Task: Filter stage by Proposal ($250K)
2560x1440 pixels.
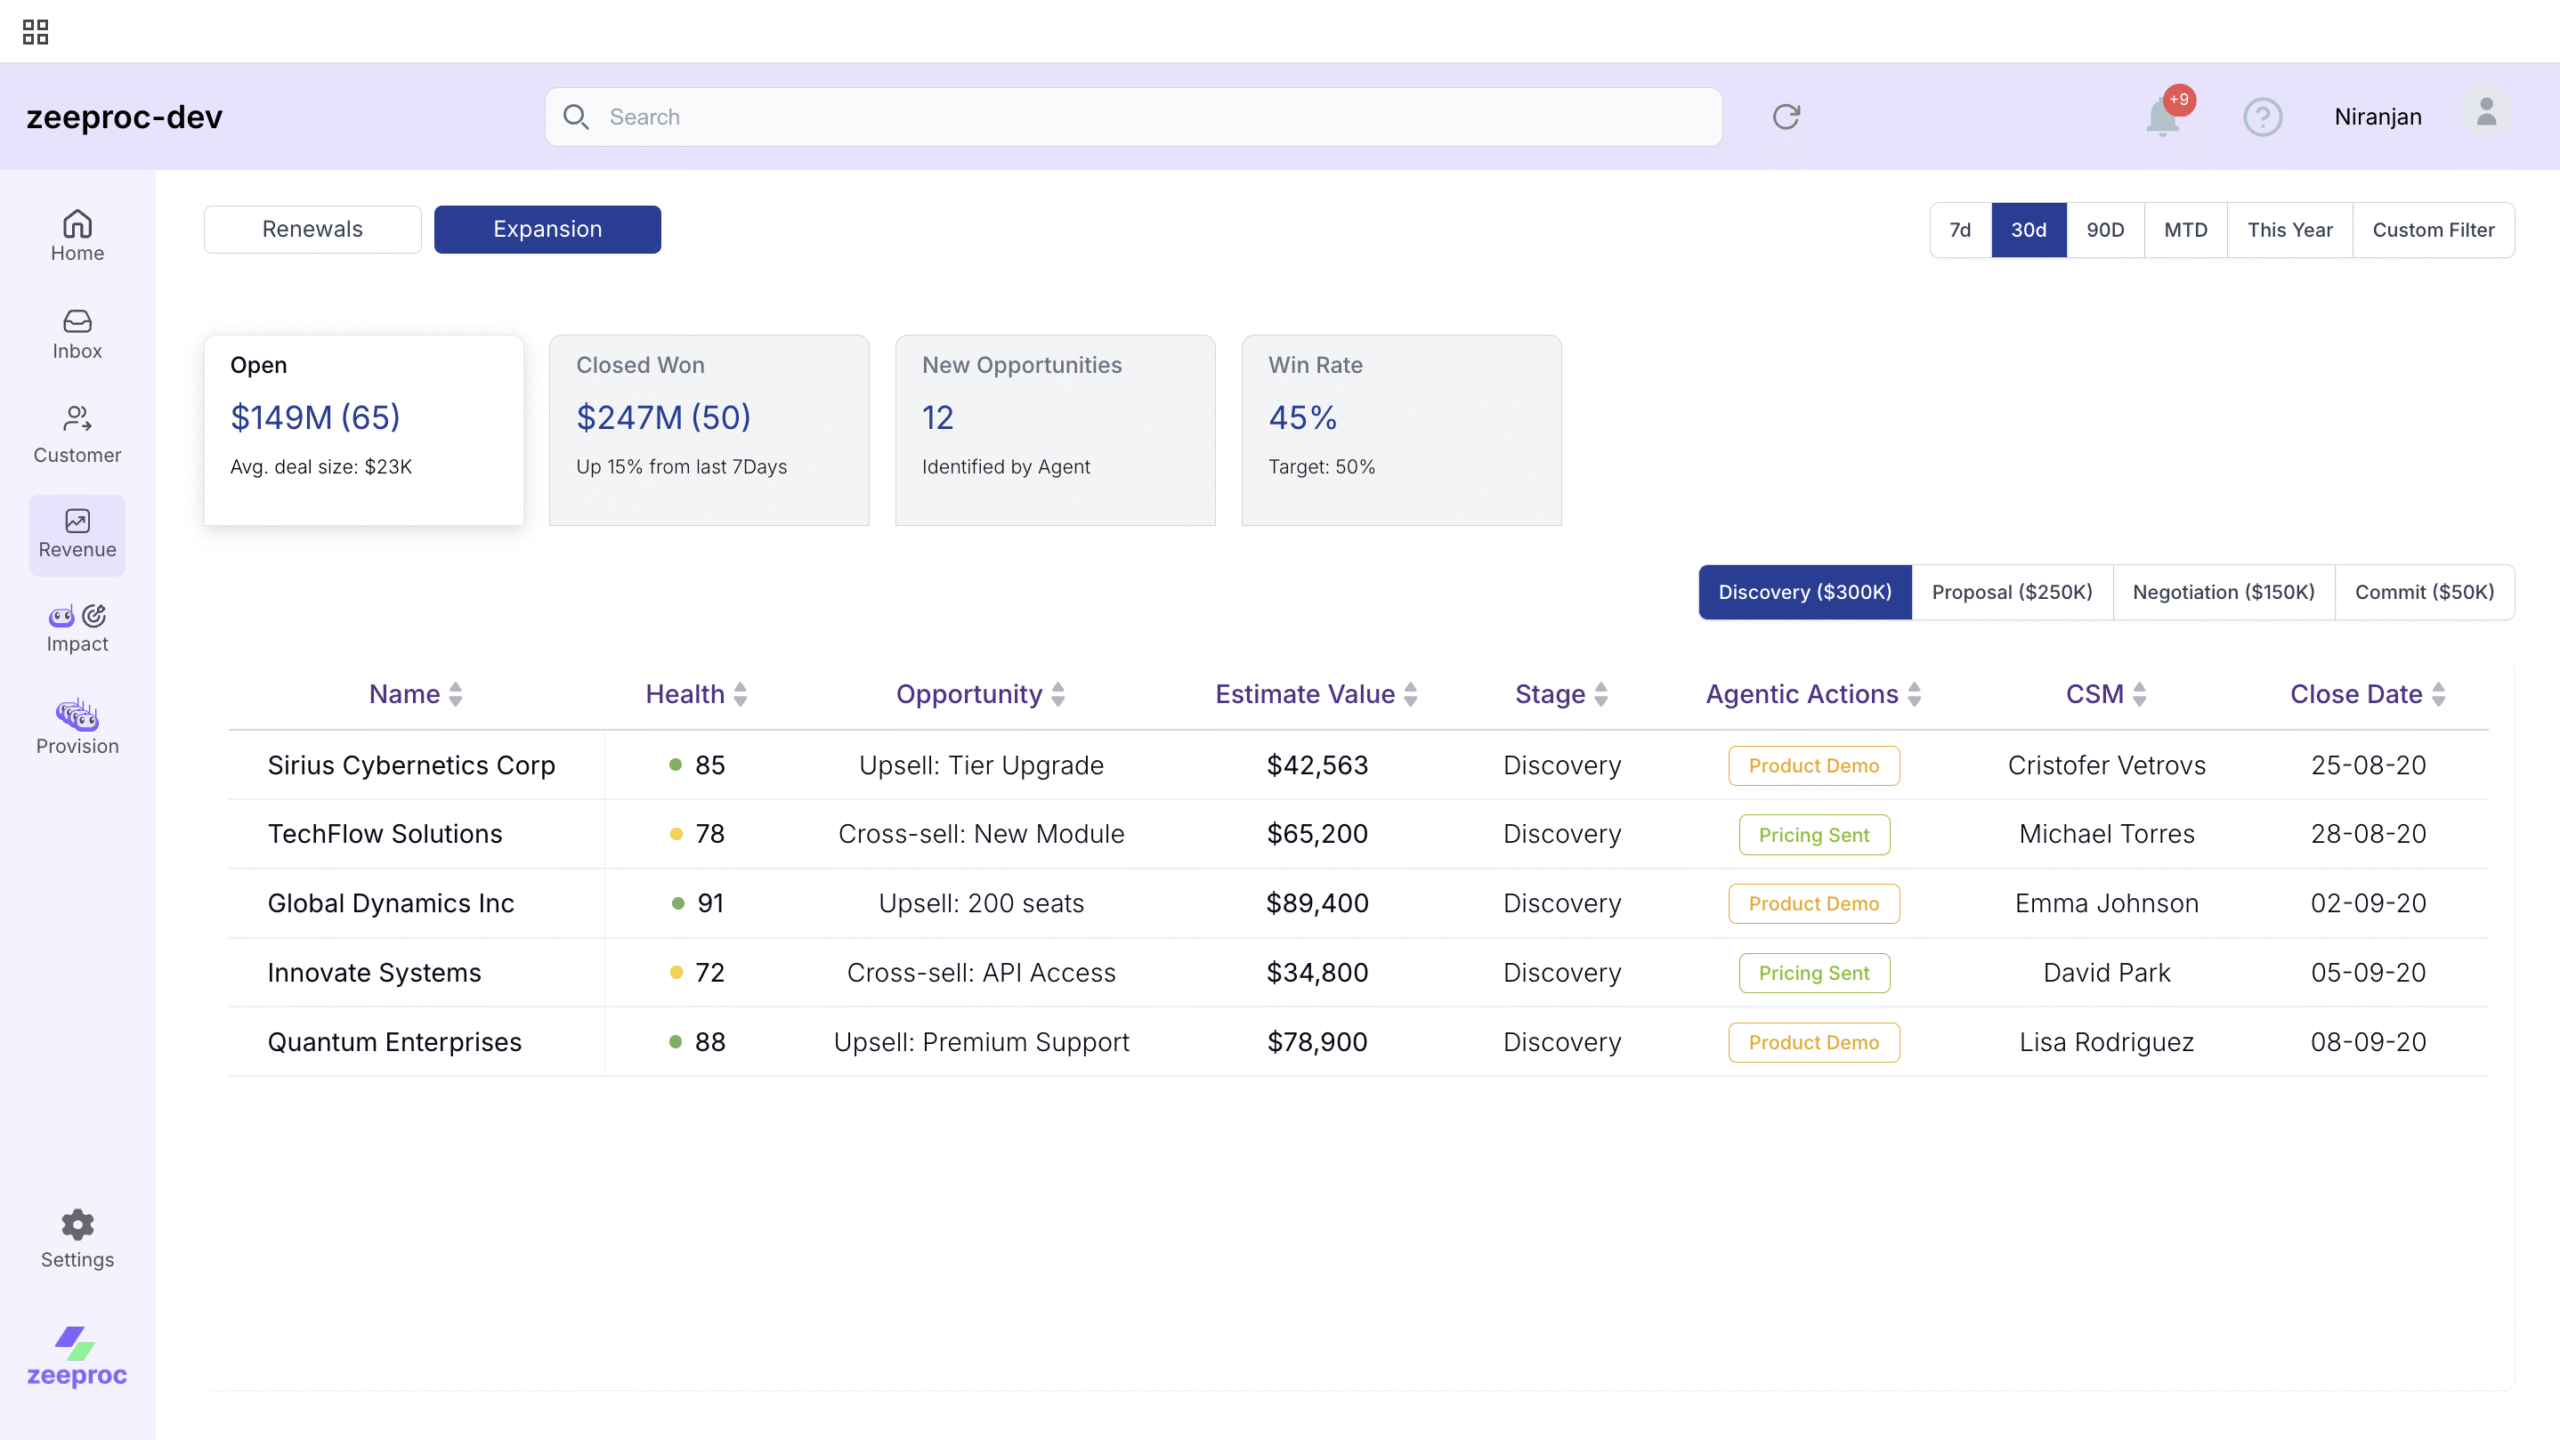Action: [x=2012, y=592]
